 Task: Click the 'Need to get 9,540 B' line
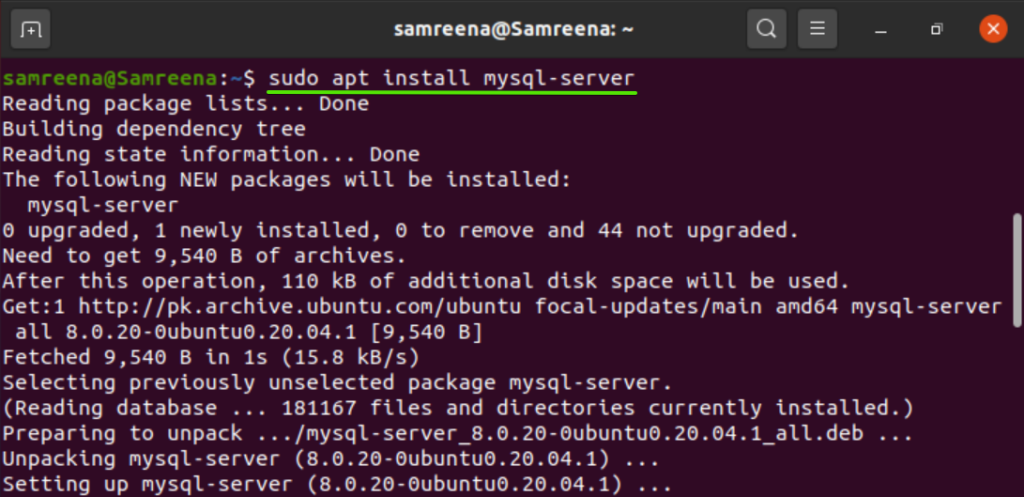tap(204, 256)
